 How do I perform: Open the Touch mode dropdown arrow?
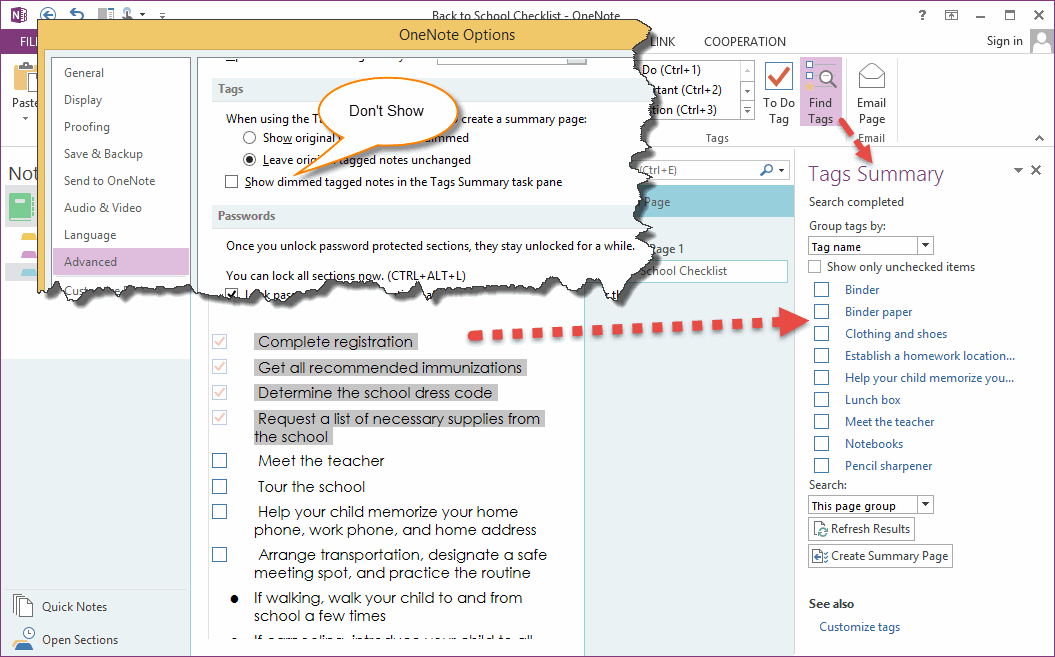143,14
